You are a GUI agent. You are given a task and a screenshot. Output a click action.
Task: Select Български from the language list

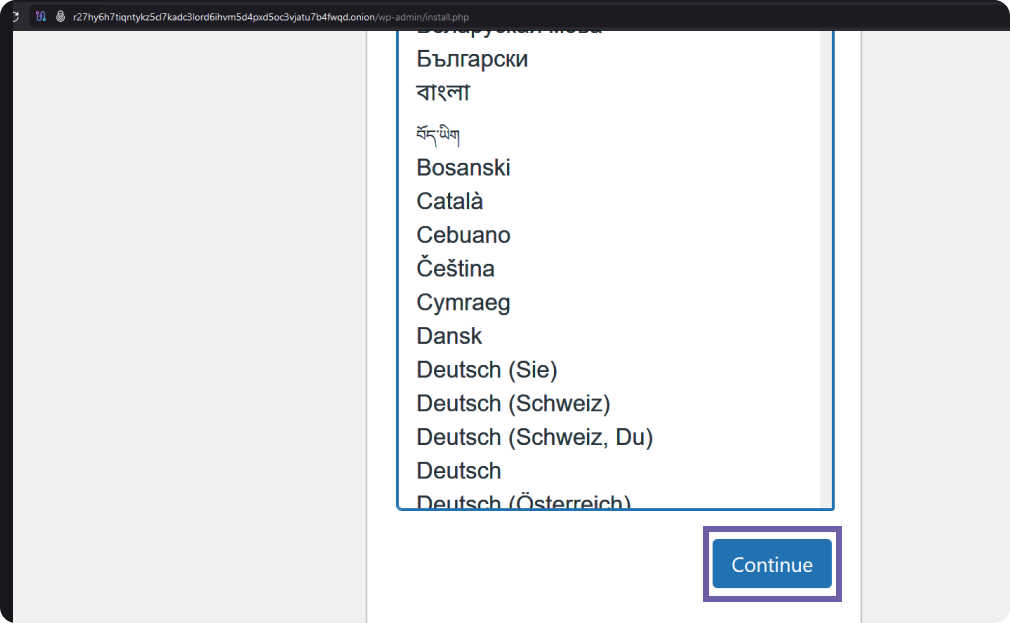point(472,59)
